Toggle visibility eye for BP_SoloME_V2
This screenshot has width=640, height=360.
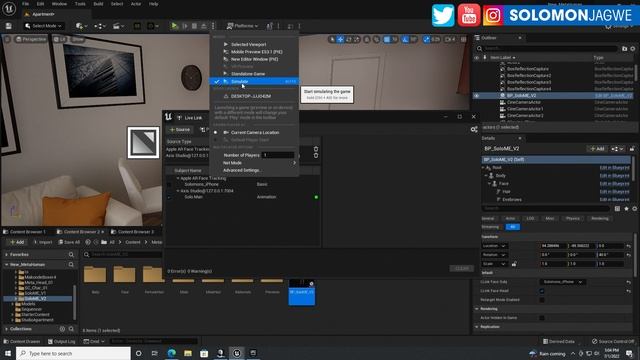476,96
